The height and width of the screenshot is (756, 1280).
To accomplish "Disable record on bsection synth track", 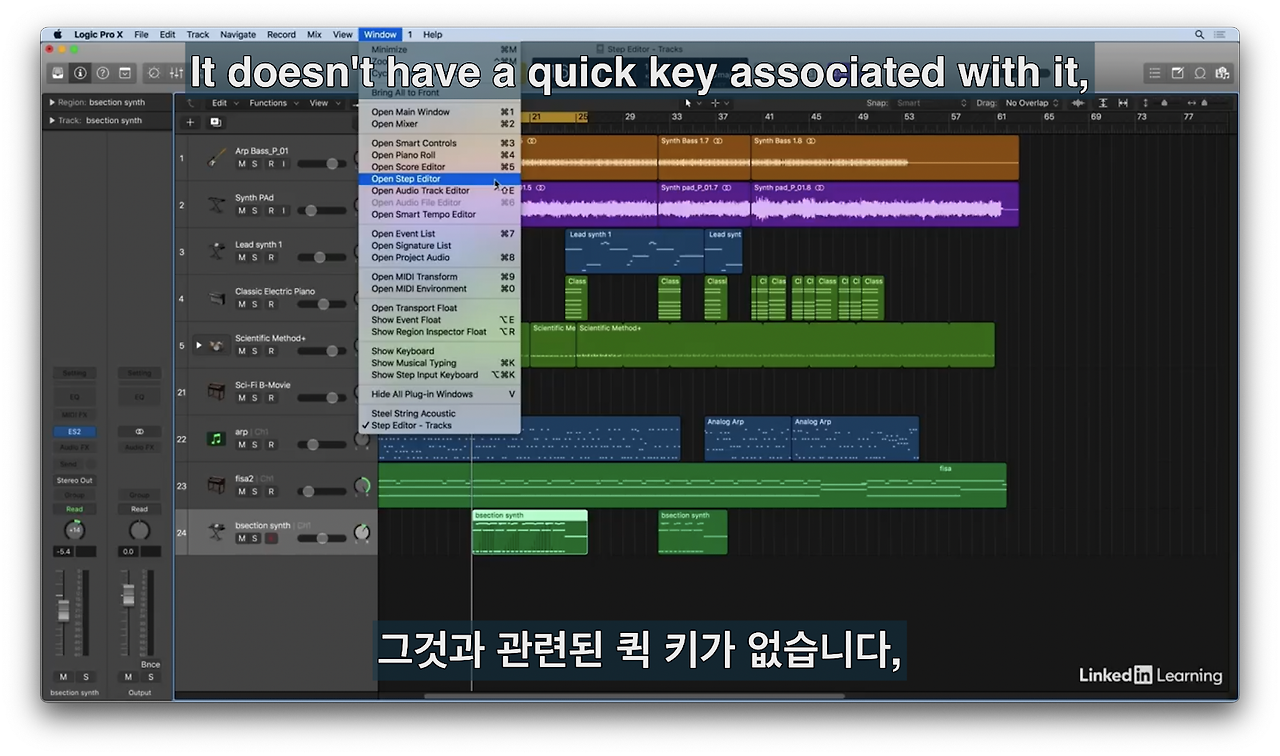I will (x=270, y=538).
